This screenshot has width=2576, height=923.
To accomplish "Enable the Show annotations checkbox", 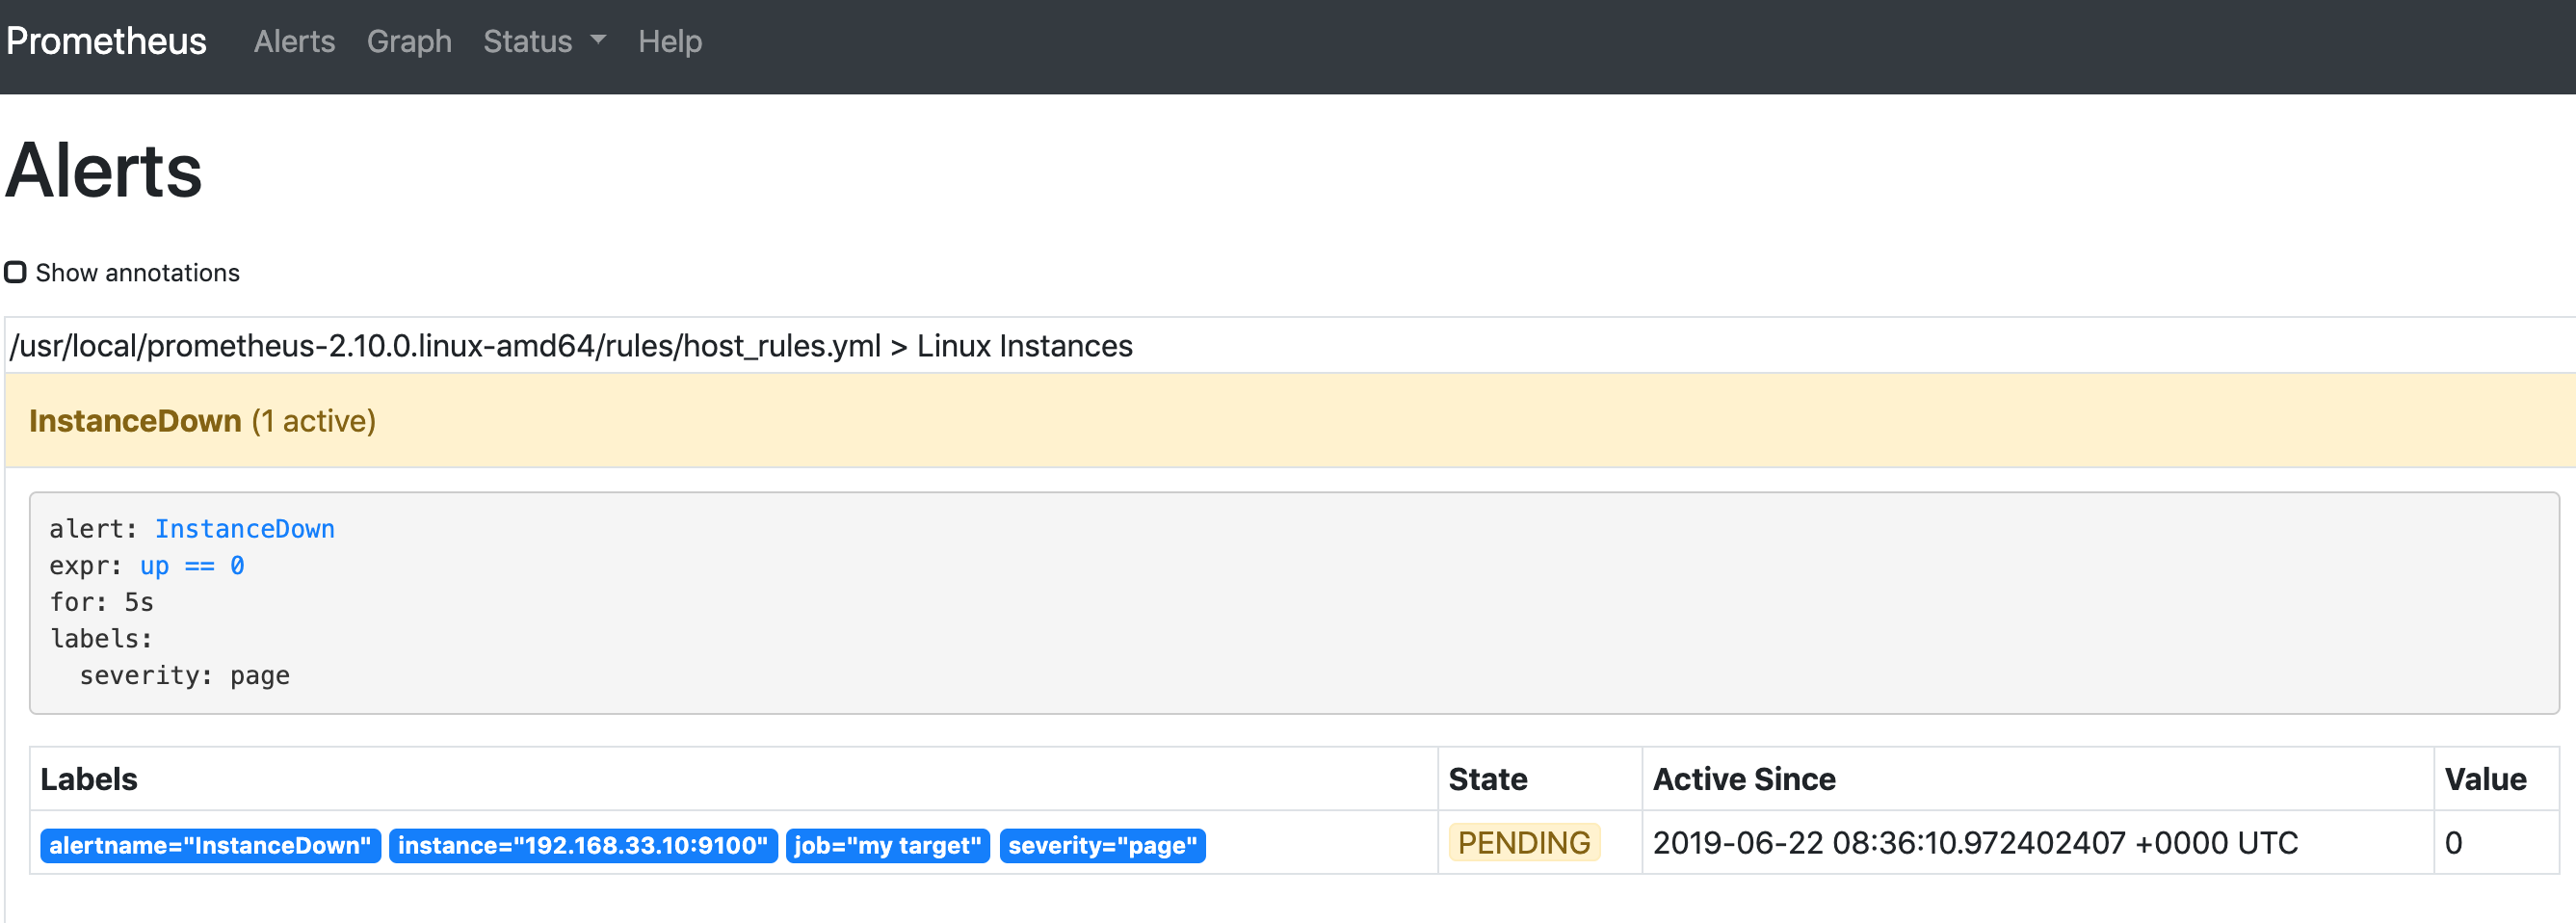I will click(x=15, y=272).
